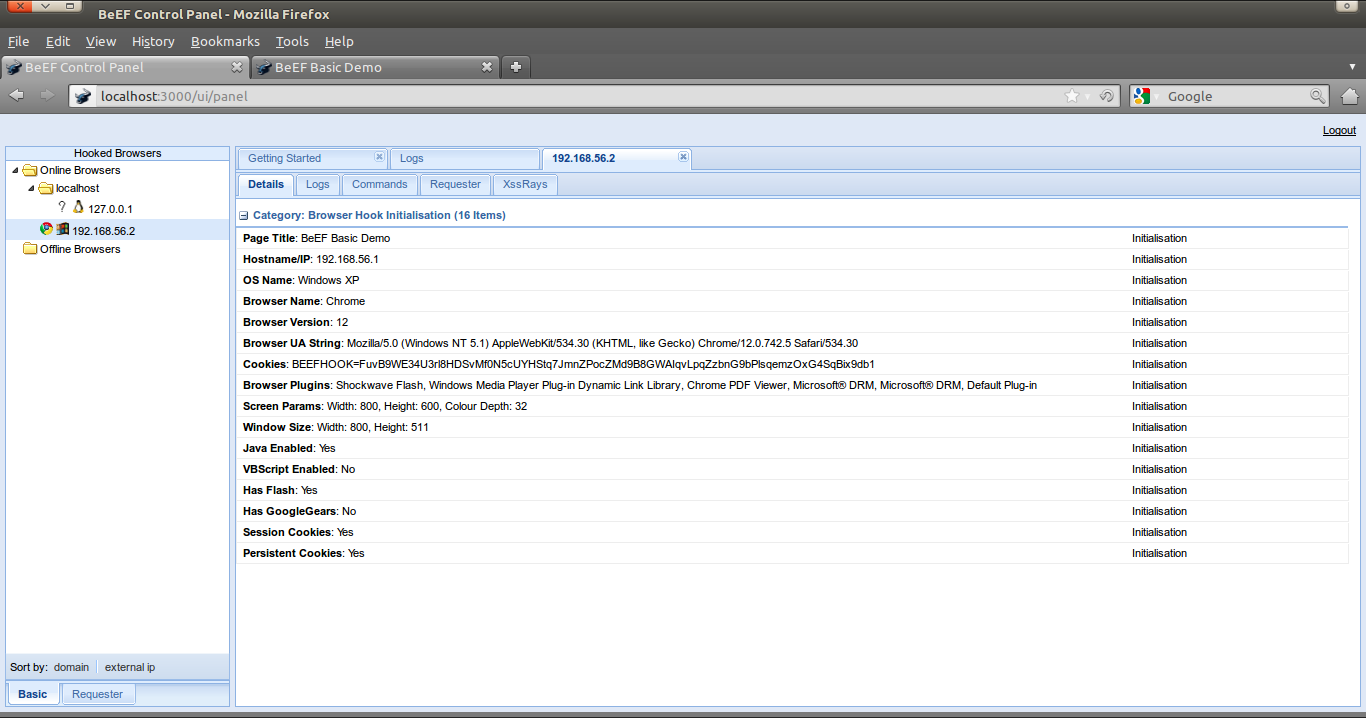The image size is (1366, 718).
Task: Open the Commands sub-tab
Action: pyautogui.click(x=380, y=184)
